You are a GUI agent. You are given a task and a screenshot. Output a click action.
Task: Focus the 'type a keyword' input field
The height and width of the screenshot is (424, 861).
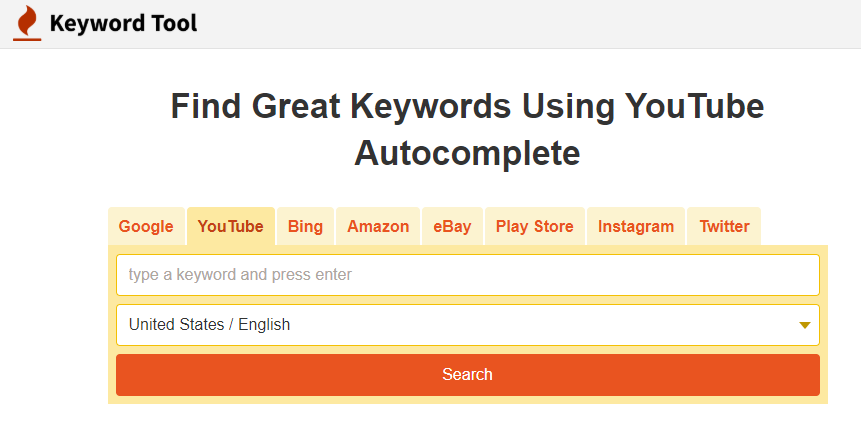coord(468,275)
